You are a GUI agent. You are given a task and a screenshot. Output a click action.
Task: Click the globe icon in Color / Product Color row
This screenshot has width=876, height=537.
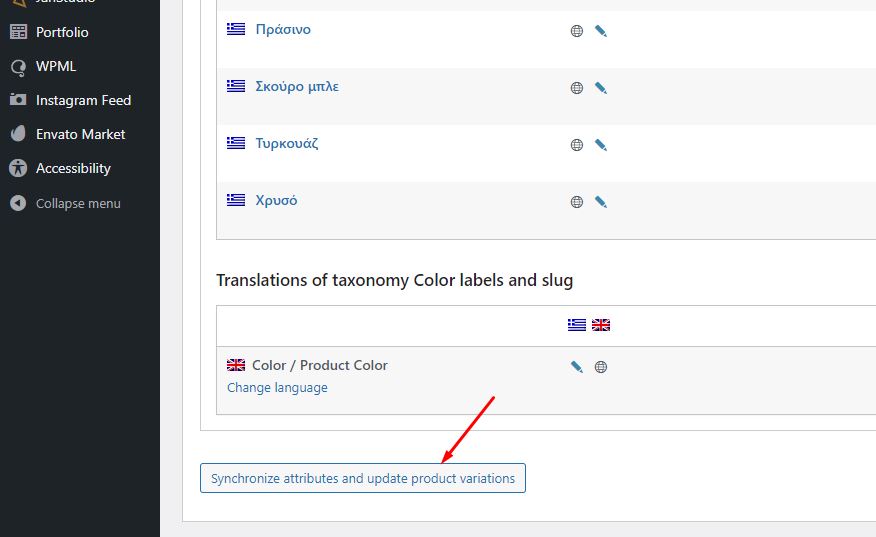coord(601,367)
